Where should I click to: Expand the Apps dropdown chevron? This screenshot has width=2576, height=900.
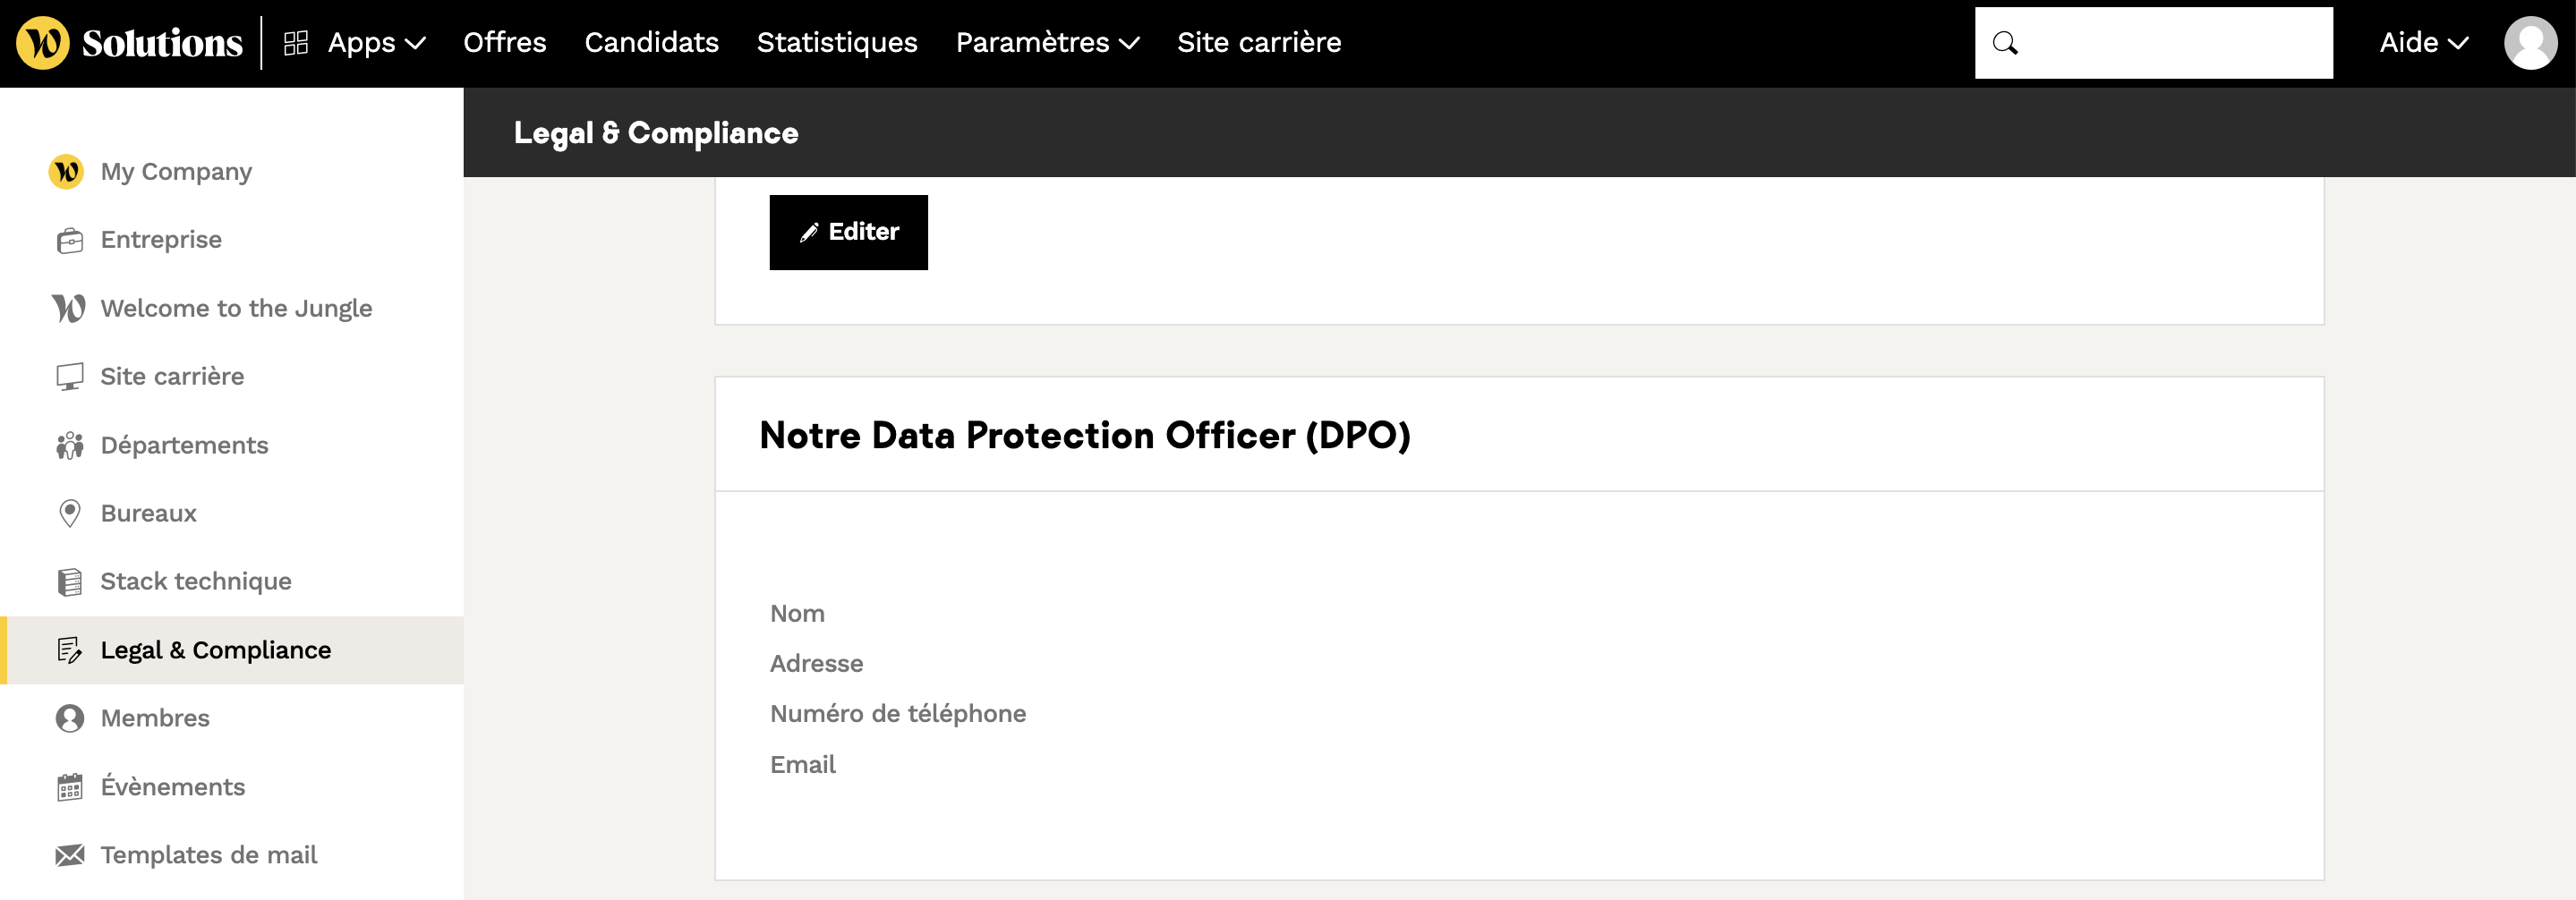coord(416,43)
